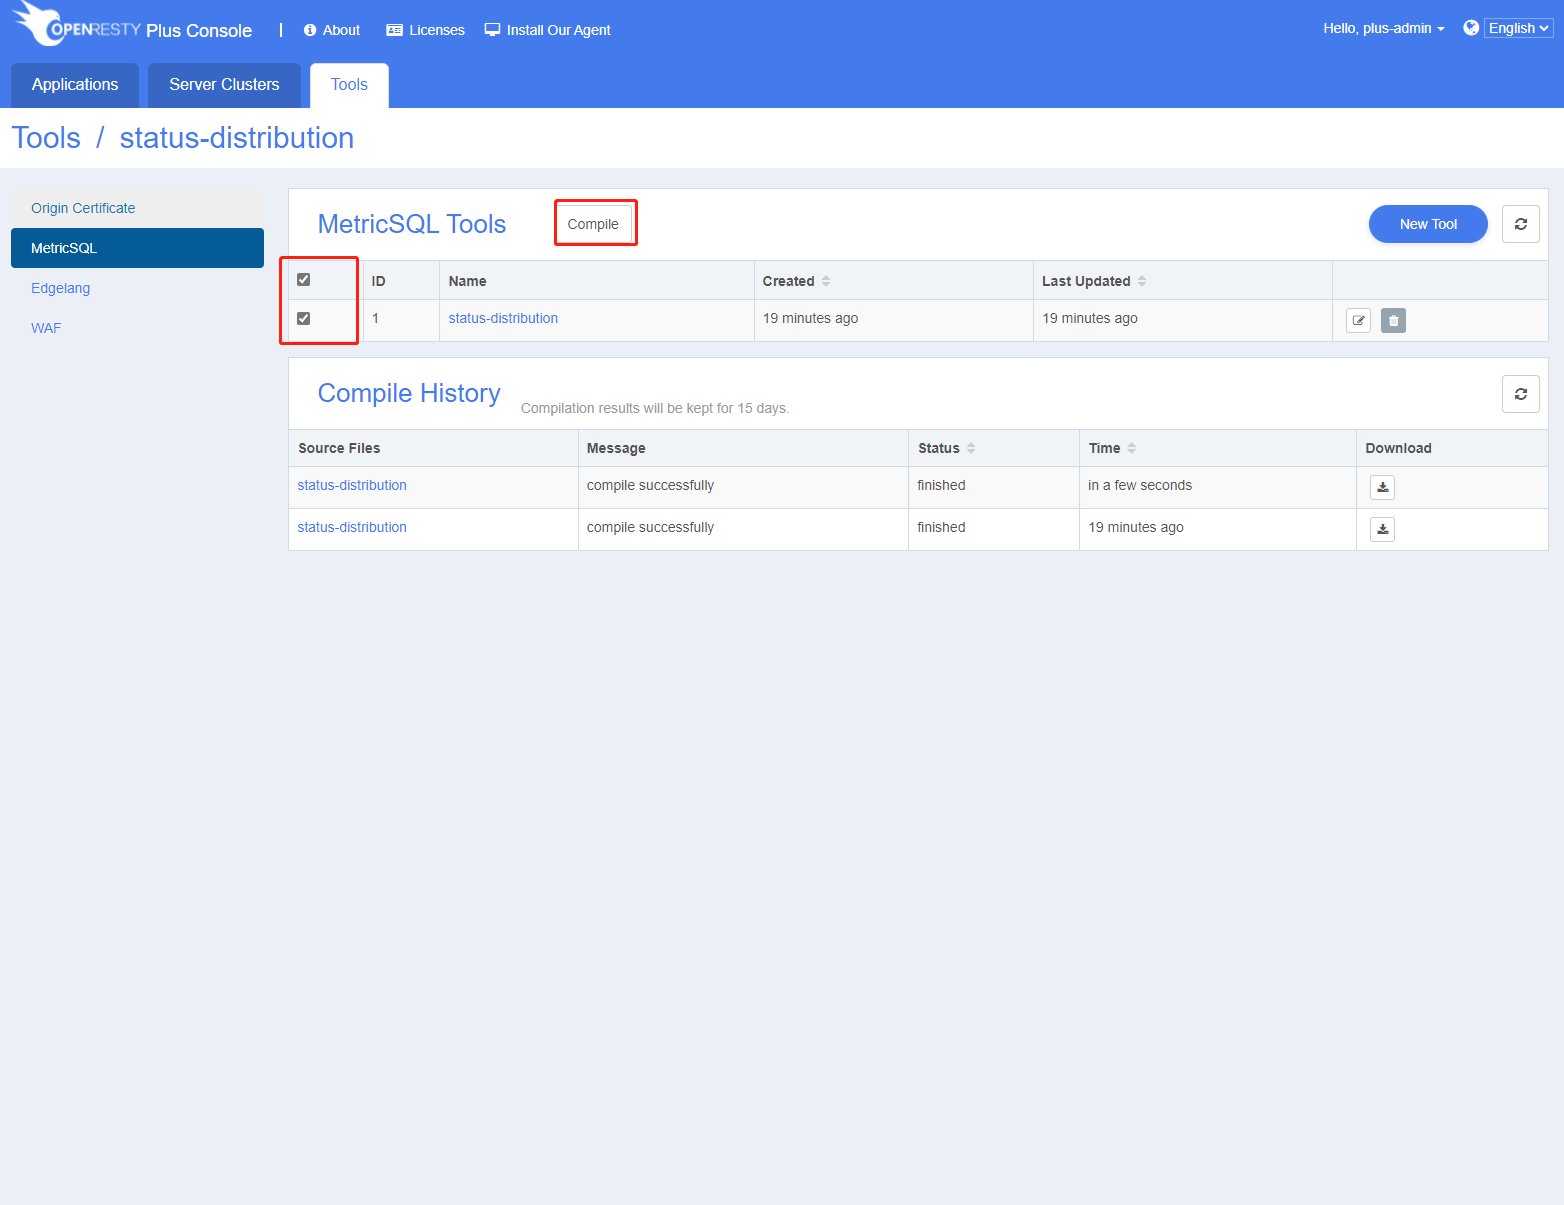Edit the status-distribution tool
Image resolution: width=1564 pixels, height=1205 pixels.
[x=1358, y=320]
